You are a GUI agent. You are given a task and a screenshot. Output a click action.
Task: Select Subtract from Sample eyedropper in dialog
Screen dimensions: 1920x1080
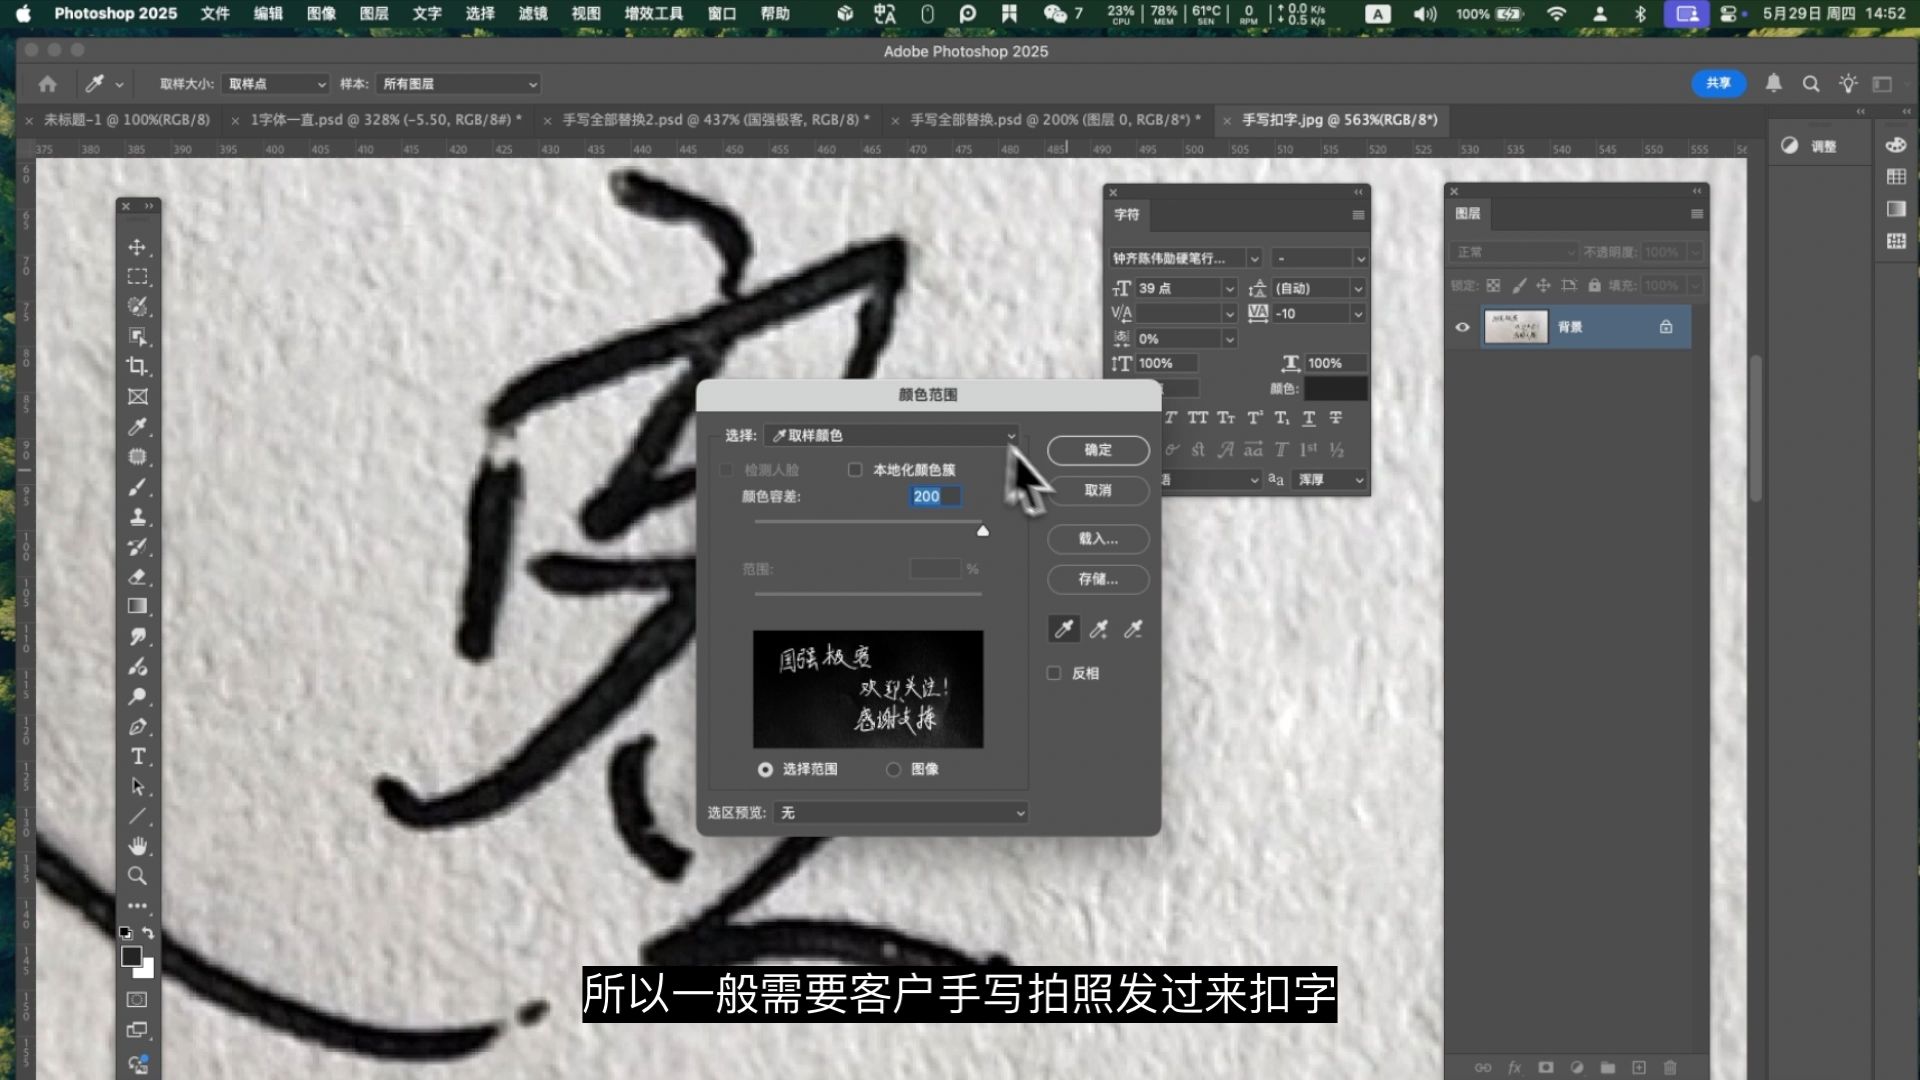pos(1133,629)
